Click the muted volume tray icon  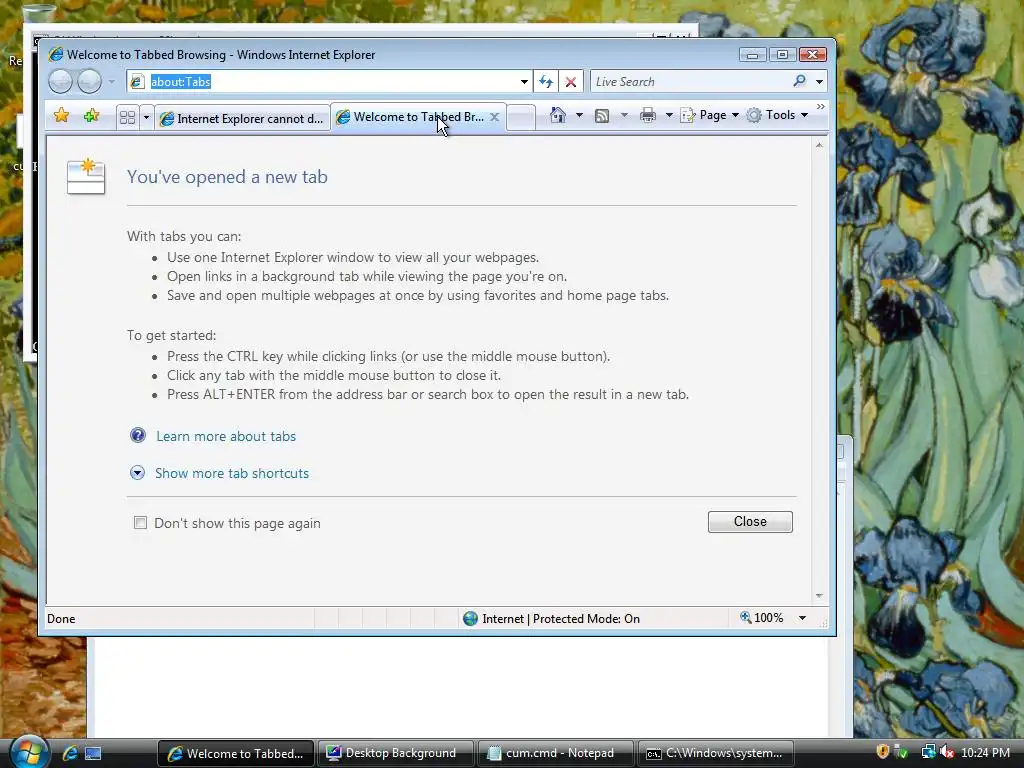(x=946, y=752)
